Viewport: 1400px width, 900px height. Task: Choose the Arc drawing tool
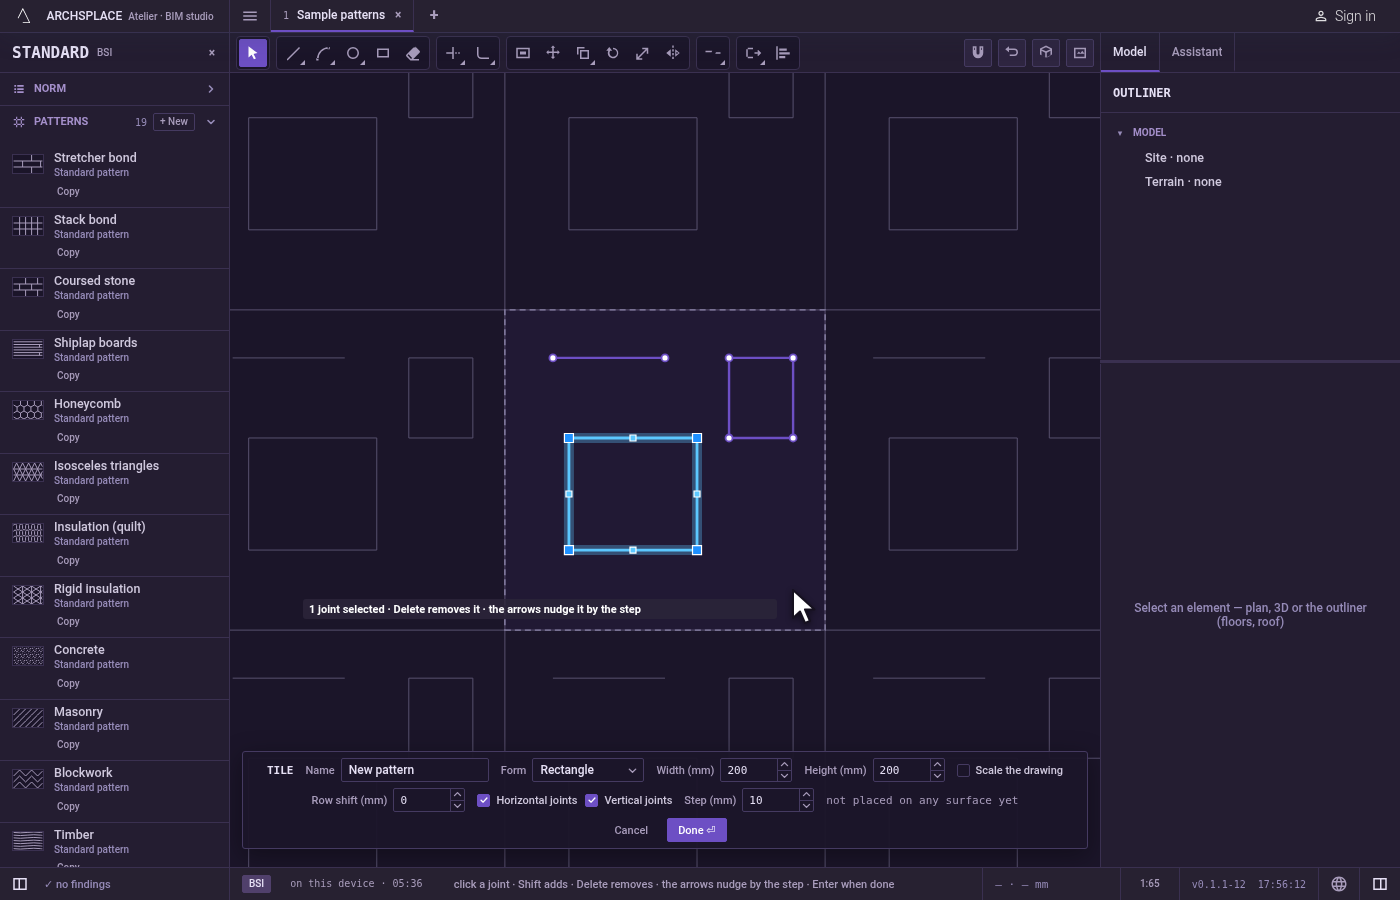coord(323,53)
